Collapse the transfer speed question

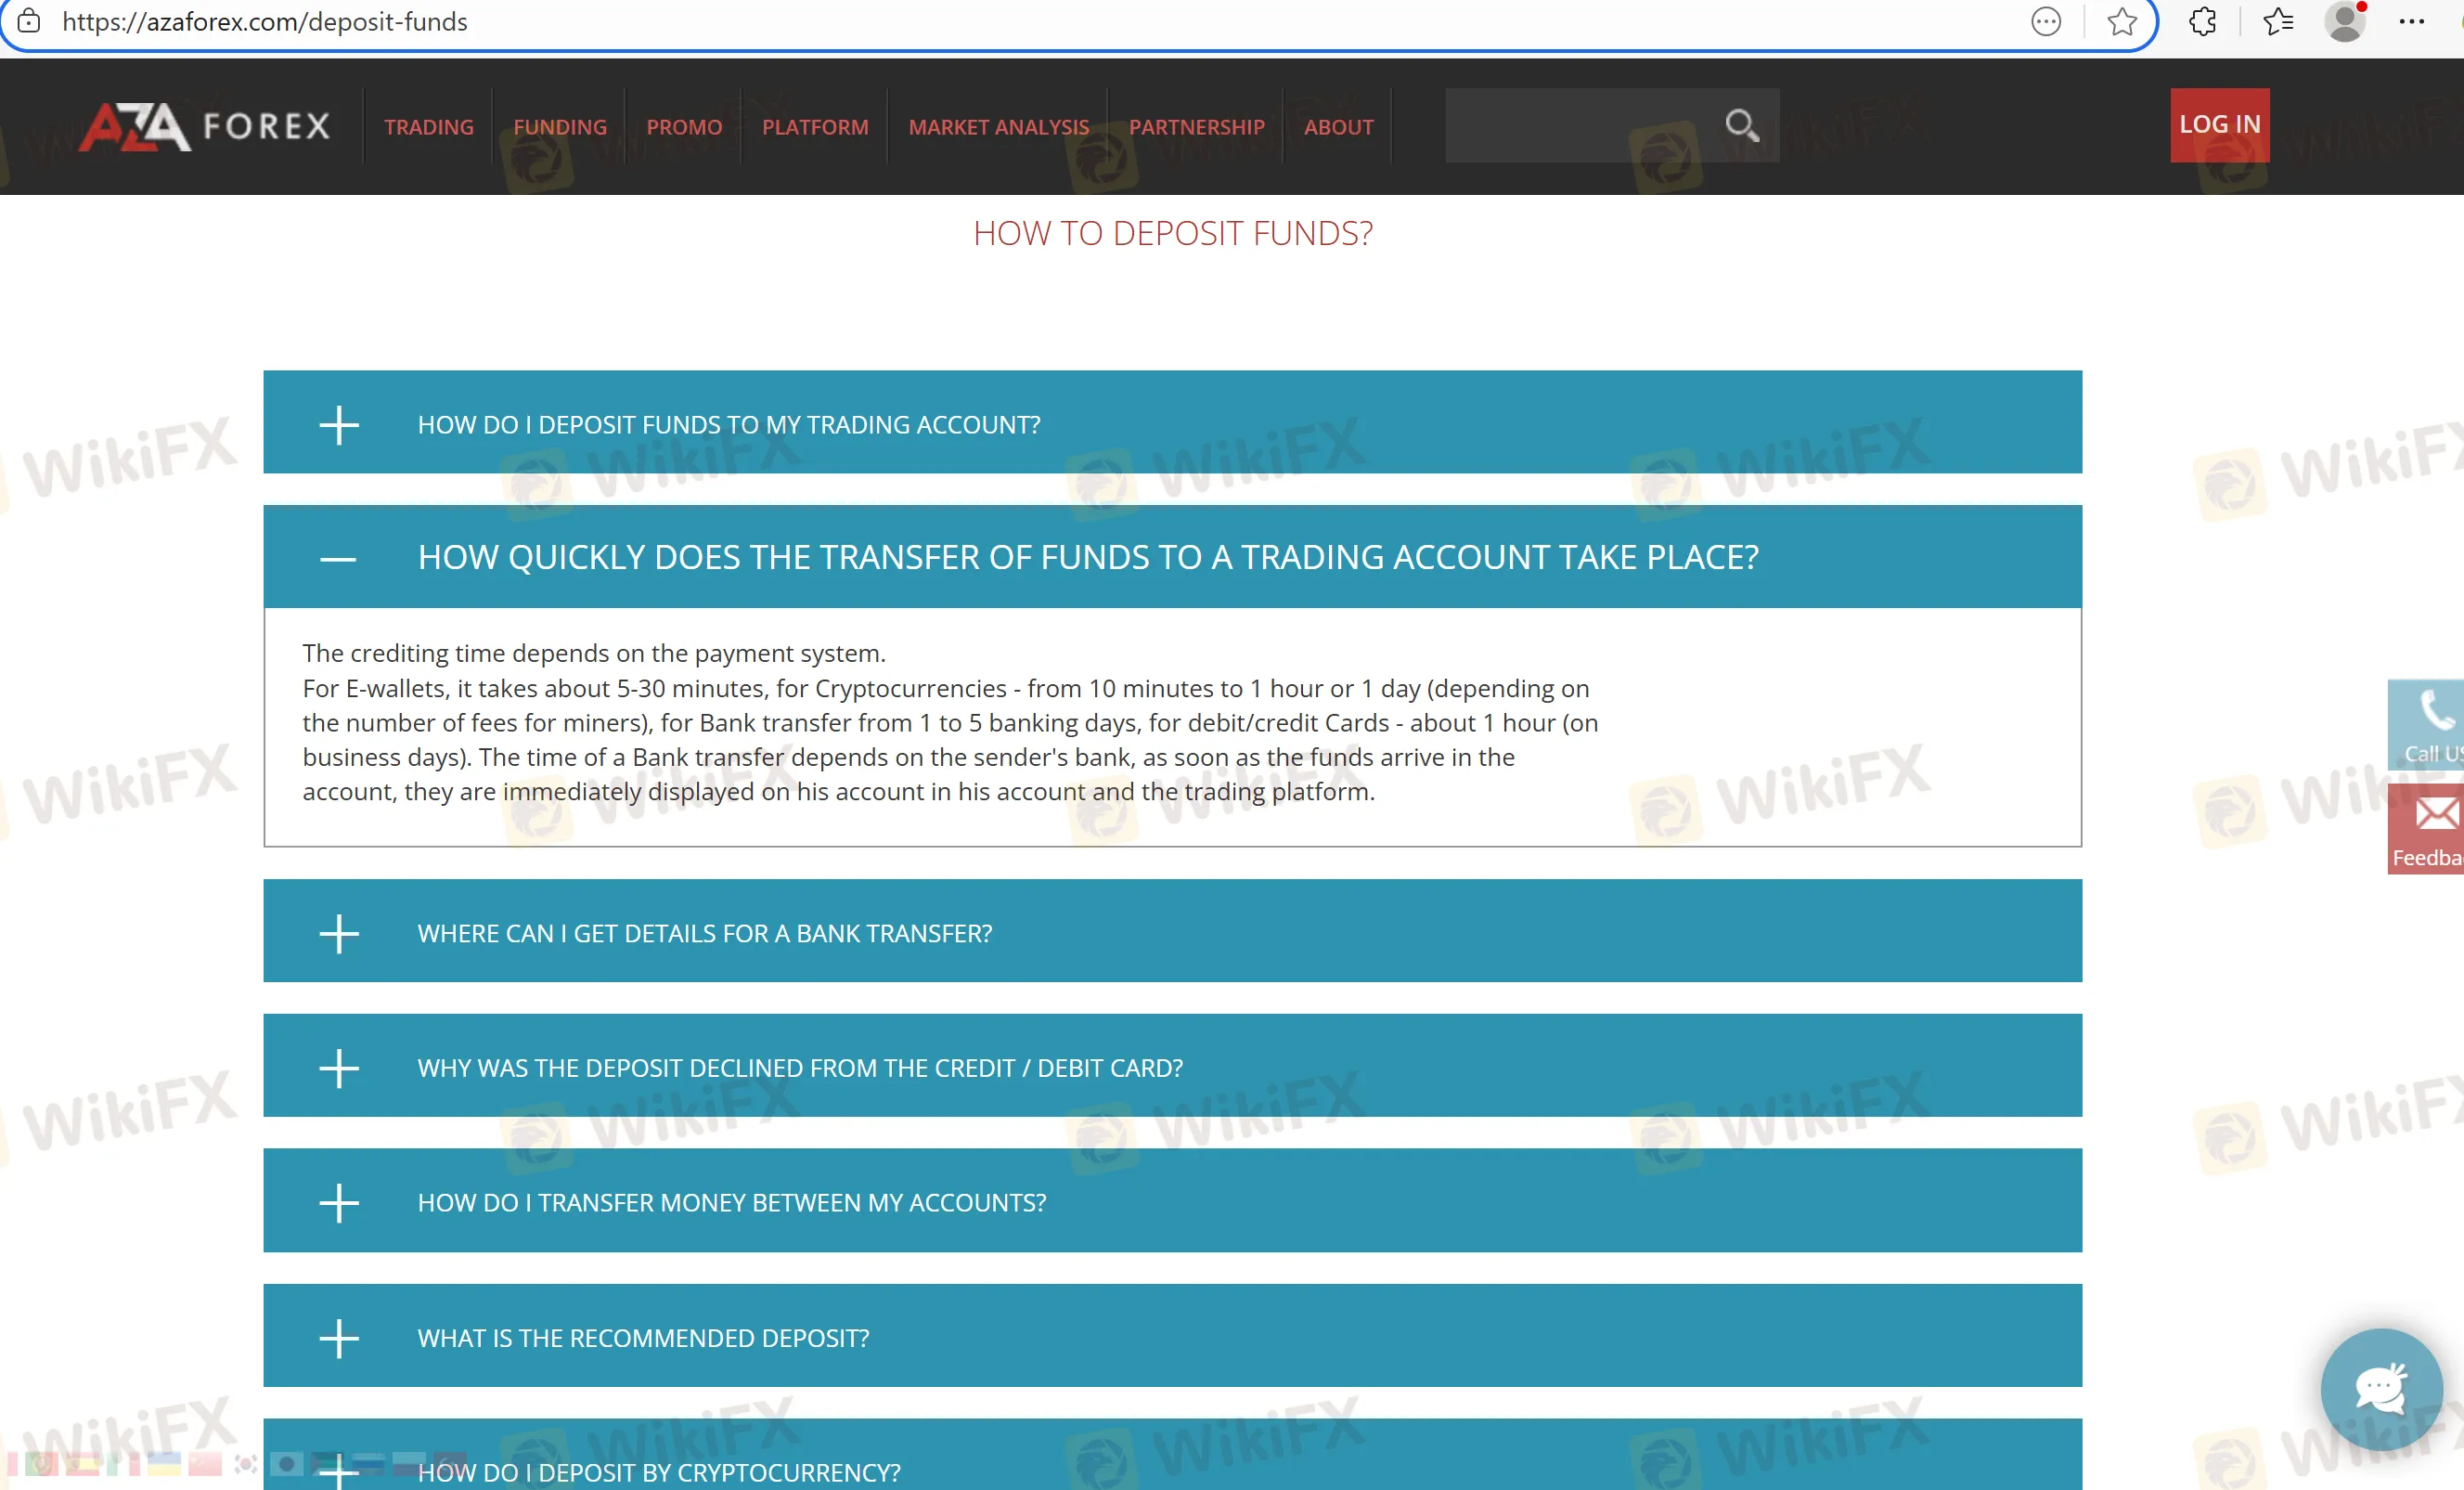pyautogui.click(x=338, y=558)
